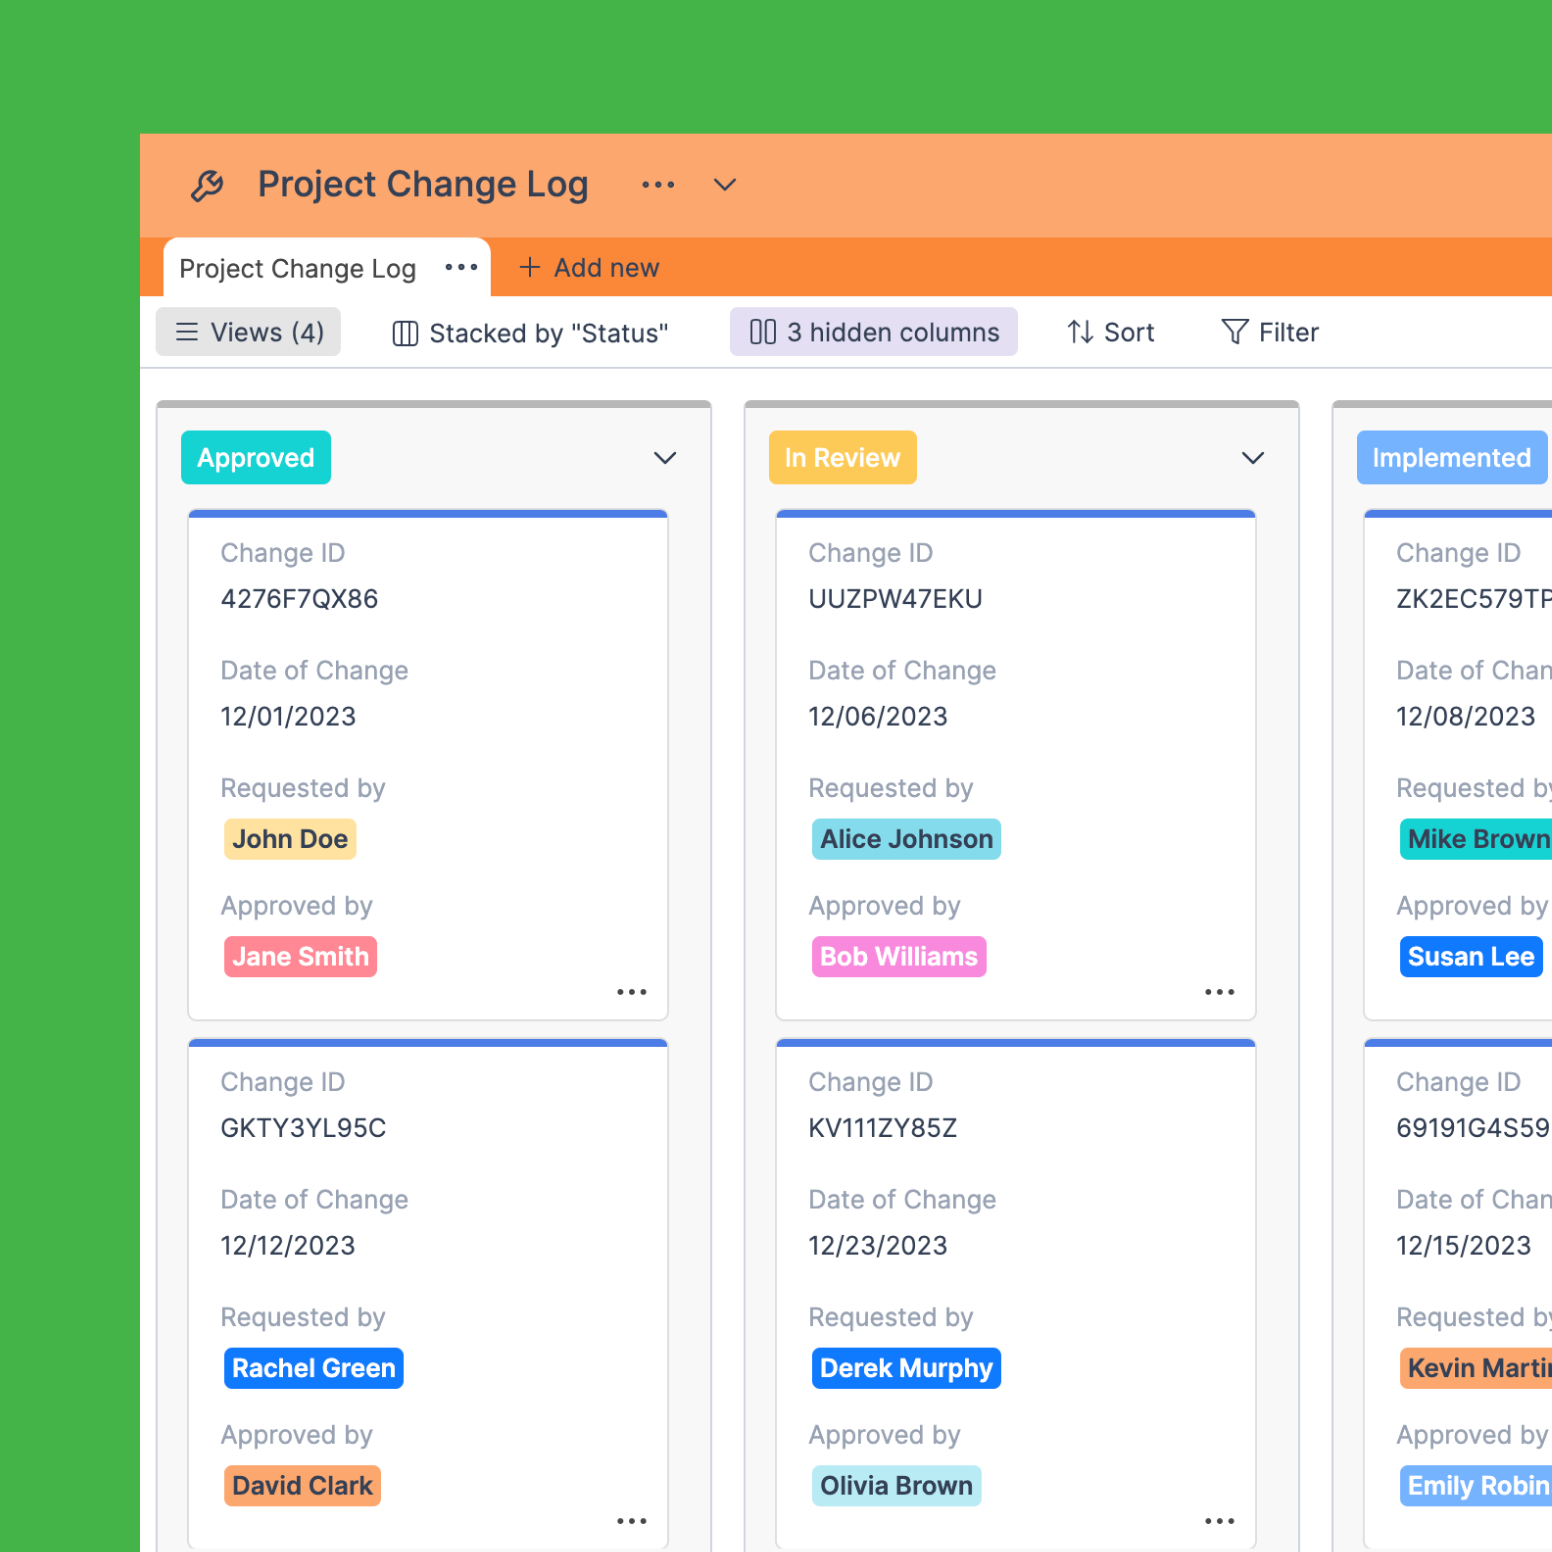Click the hidden columns icon
This screenshot has width=1552, height=1552.
tap(761, 331)
